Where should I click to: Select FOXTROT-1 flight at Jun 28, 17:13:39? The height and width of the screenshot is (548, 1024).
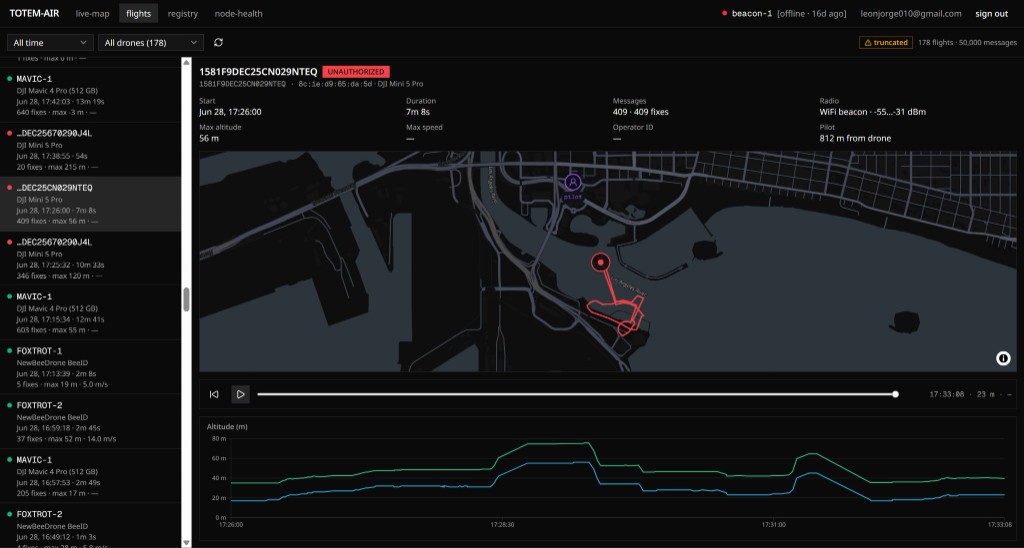(x=90, y=367)
